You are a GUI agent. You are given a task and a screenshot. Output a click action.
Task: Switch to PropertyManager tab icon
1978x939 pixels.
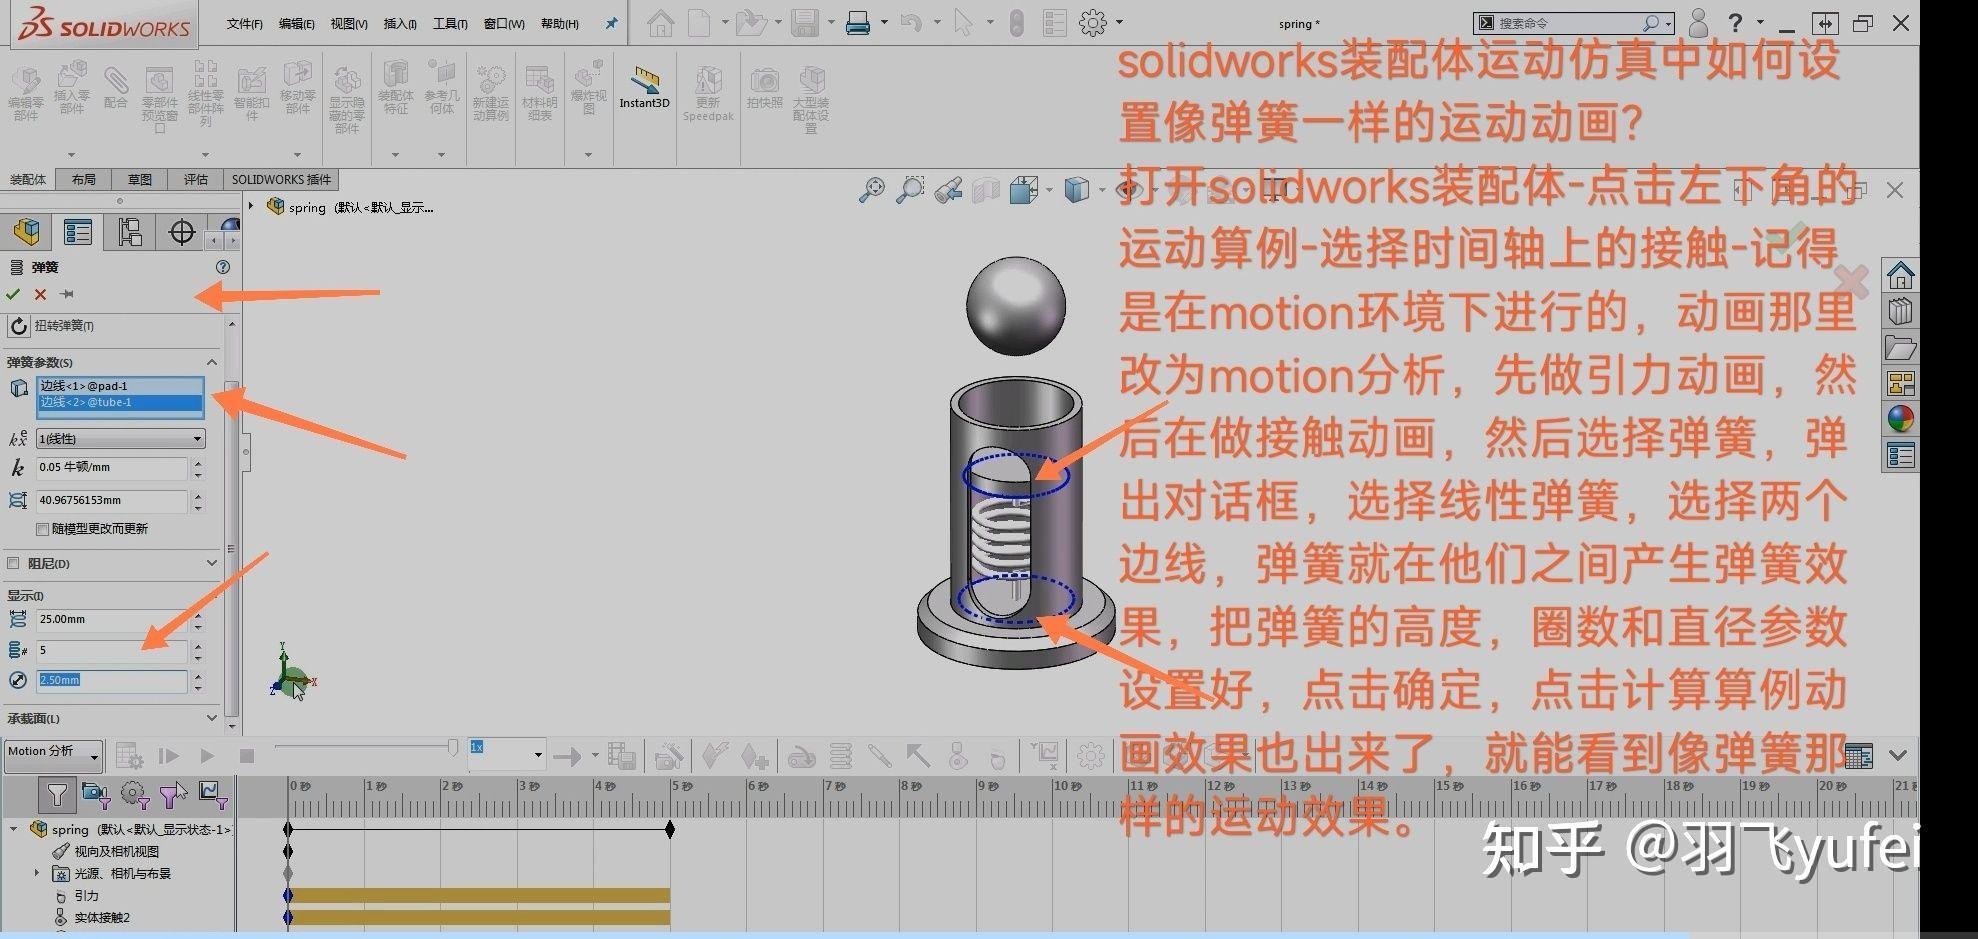click(x=78, y=232)
